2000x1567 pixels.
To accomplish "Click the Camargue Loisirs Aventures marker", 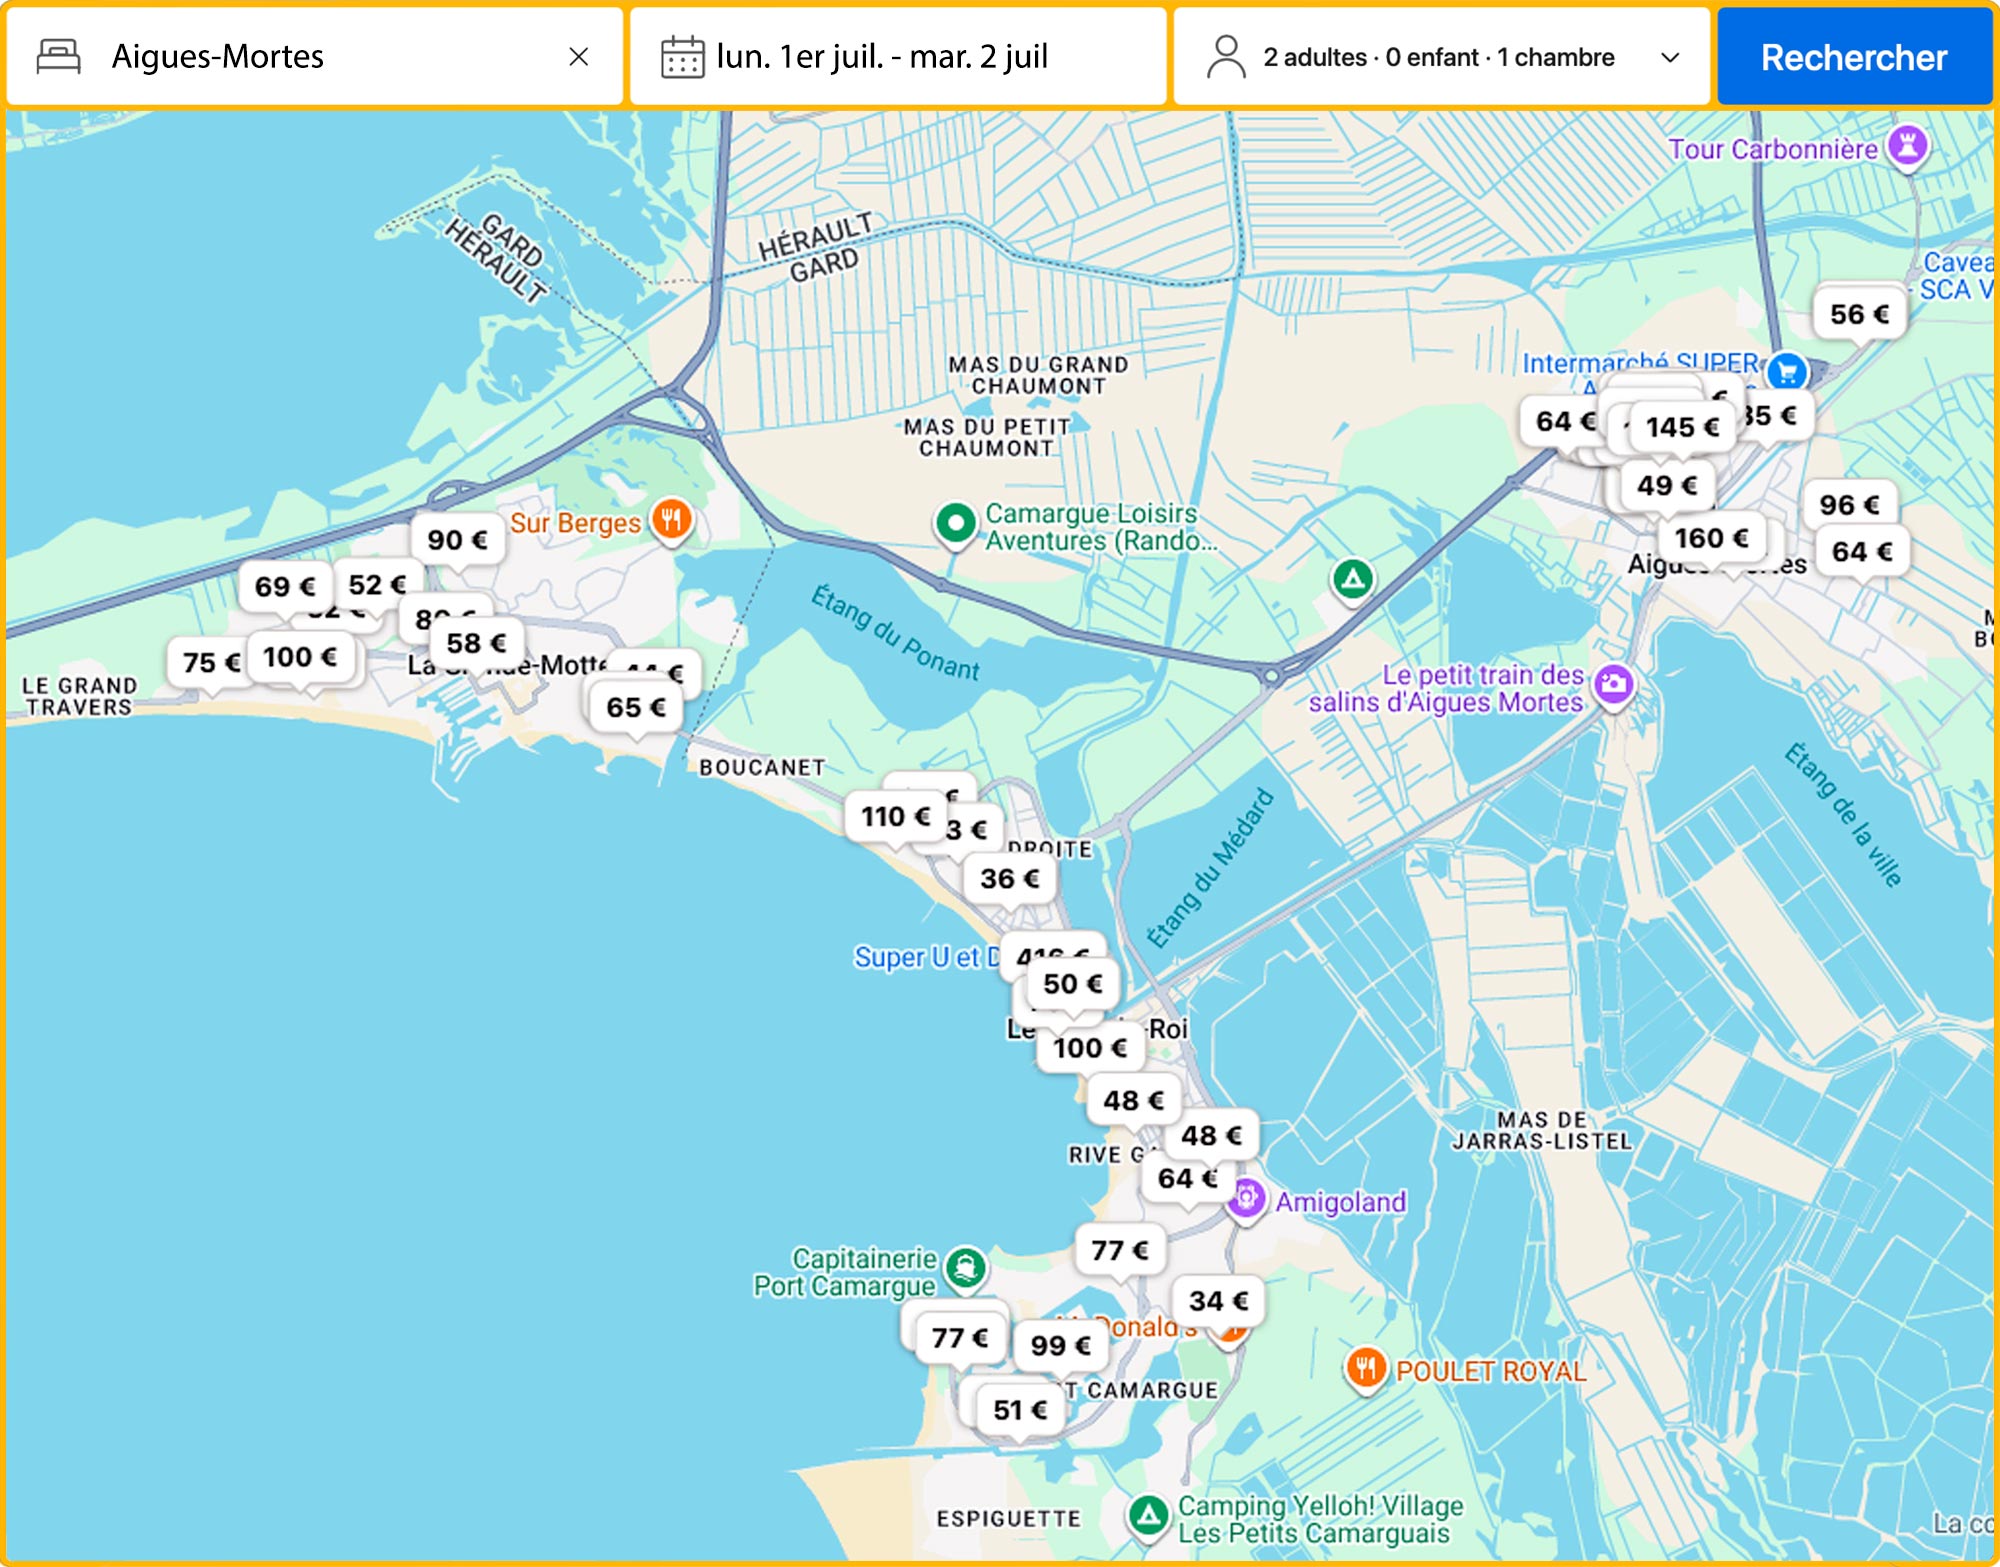I will pos(955,523).
